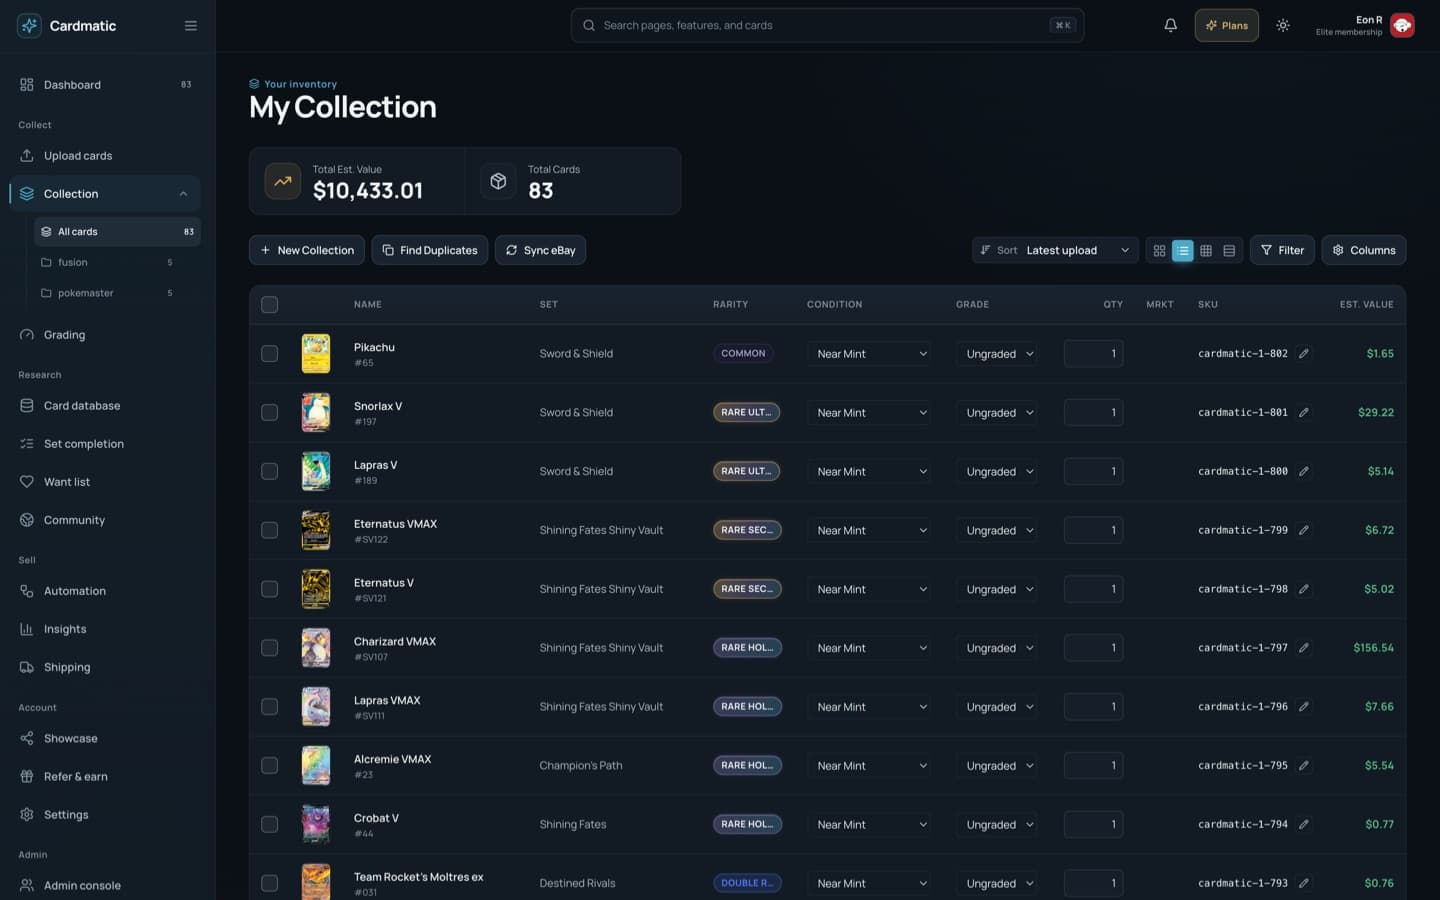This screenshot has height=900, width=1440.
Task: Open Sort Latest upload dropdown
Action: [x=1055, y=251]
